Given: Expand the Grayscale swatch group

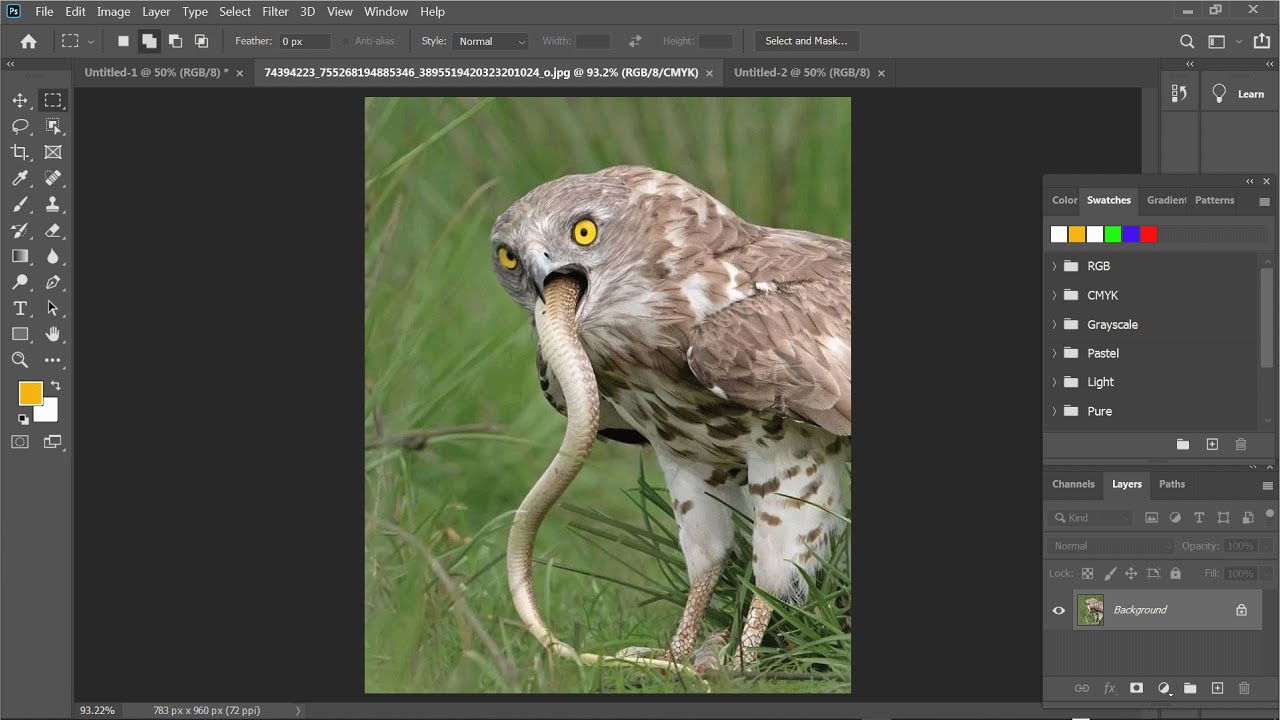Looking at the screenshot, I should point(1054,324).
